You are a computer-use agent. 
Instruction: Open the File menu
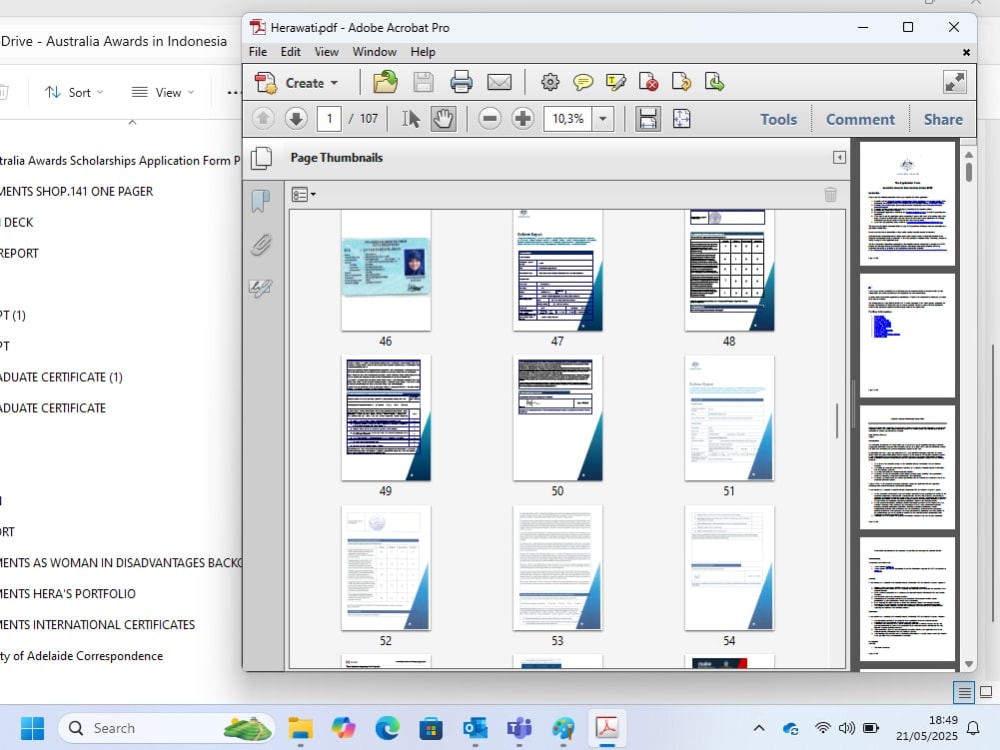258,52
